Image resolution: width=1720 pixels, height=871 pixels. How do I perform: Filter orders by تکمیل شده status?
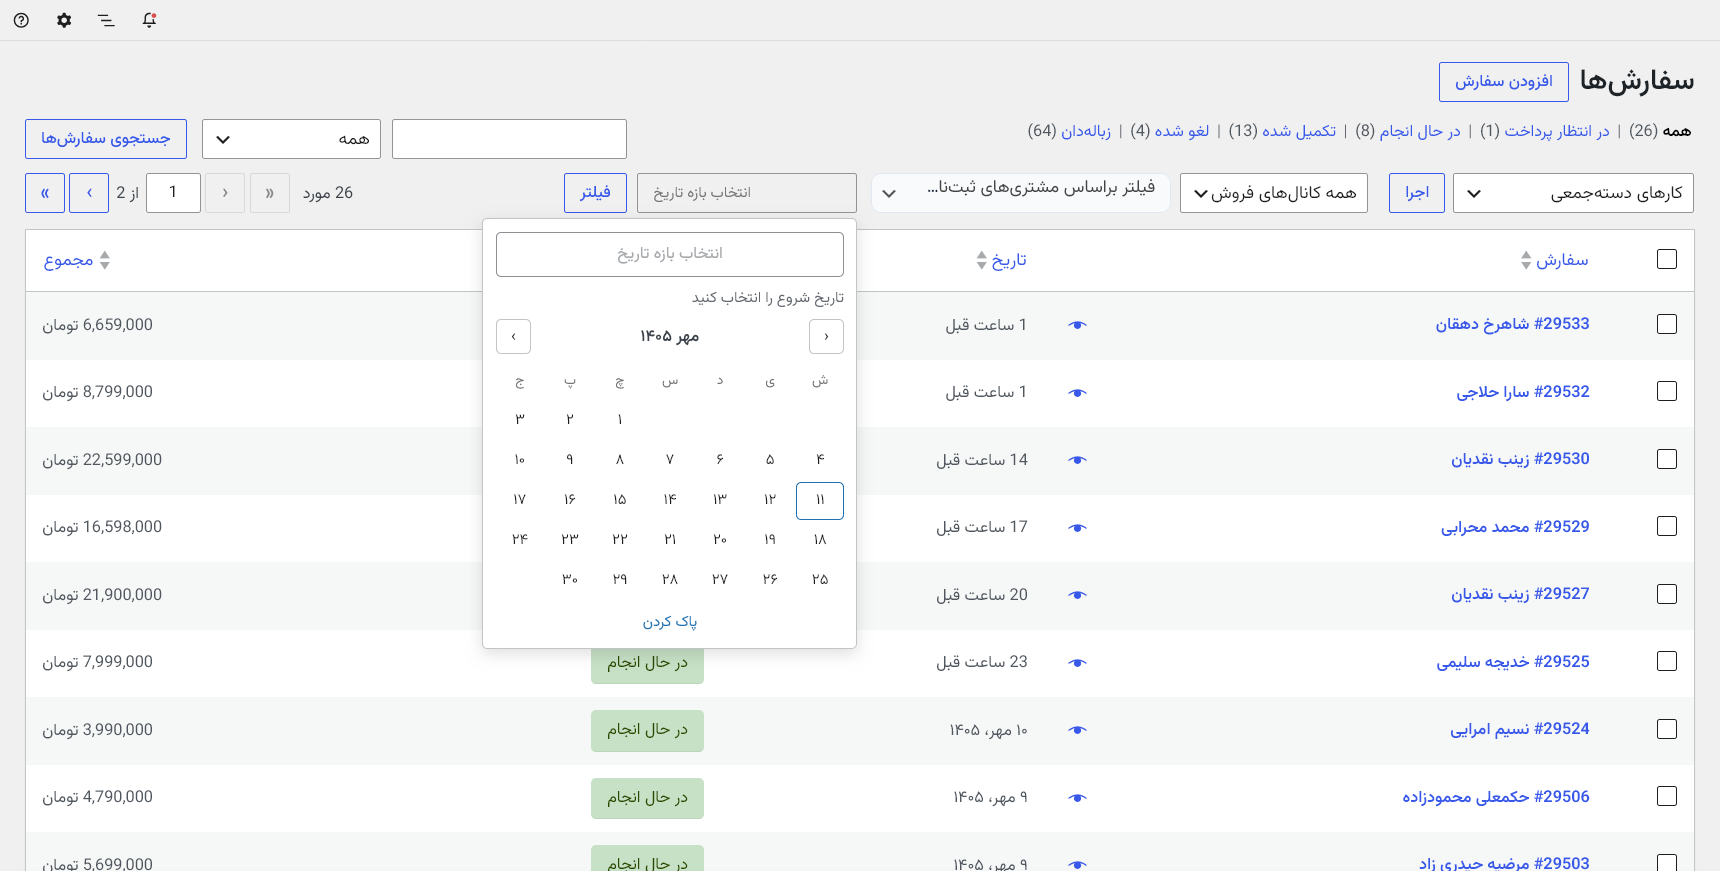coord(1299,131)
